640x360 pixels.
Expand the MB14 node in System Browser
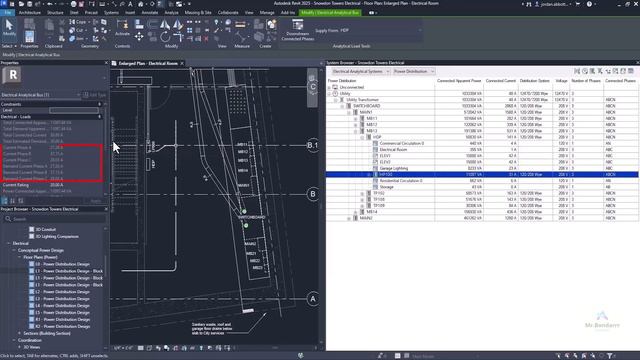tap(356, 212)
